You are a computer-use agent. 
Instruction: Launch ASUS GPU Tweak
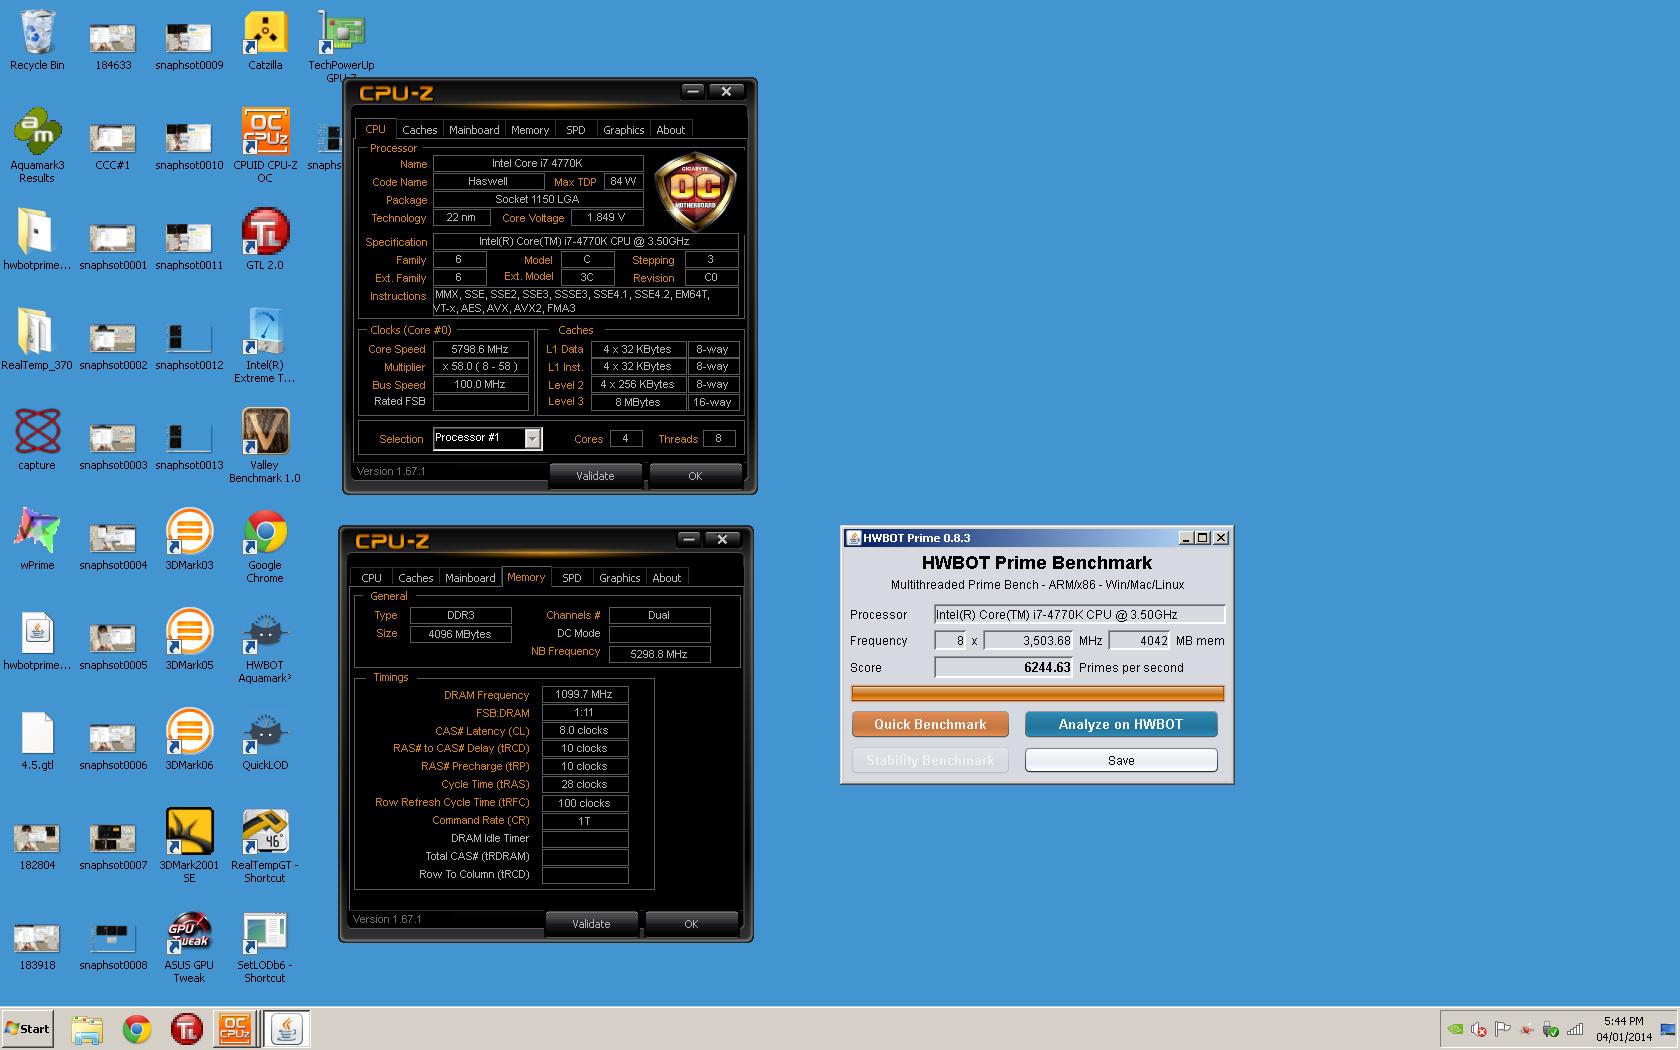pos(189,945)
